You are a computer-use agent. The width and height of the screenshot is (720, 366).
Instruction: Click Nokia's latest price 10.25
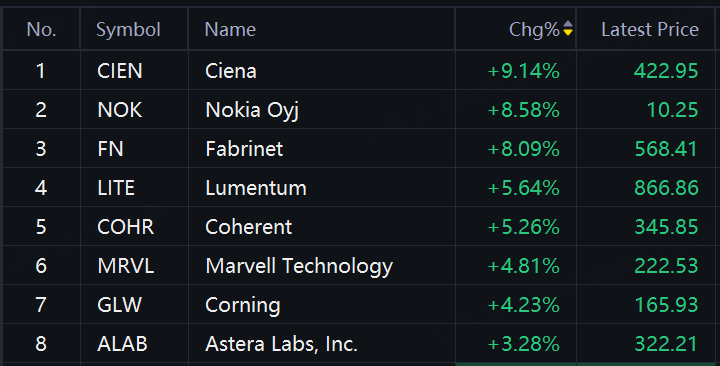672,110
